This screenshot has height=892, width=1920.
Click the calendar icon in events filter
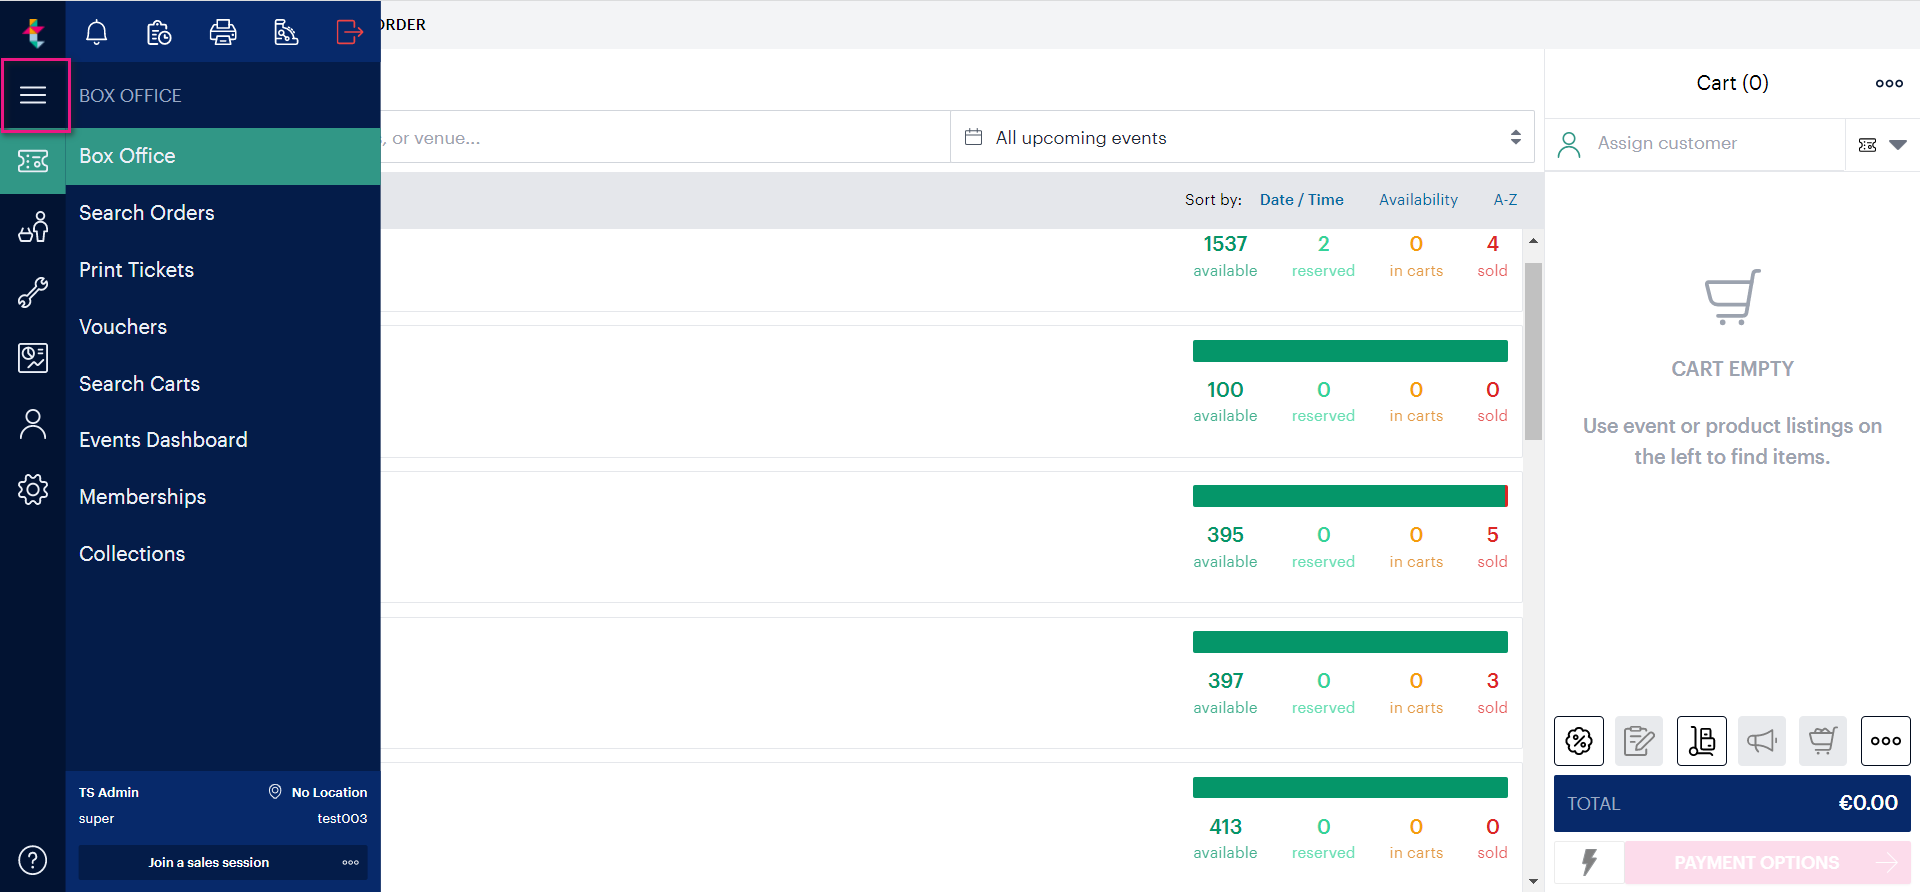tap(973, 137)
